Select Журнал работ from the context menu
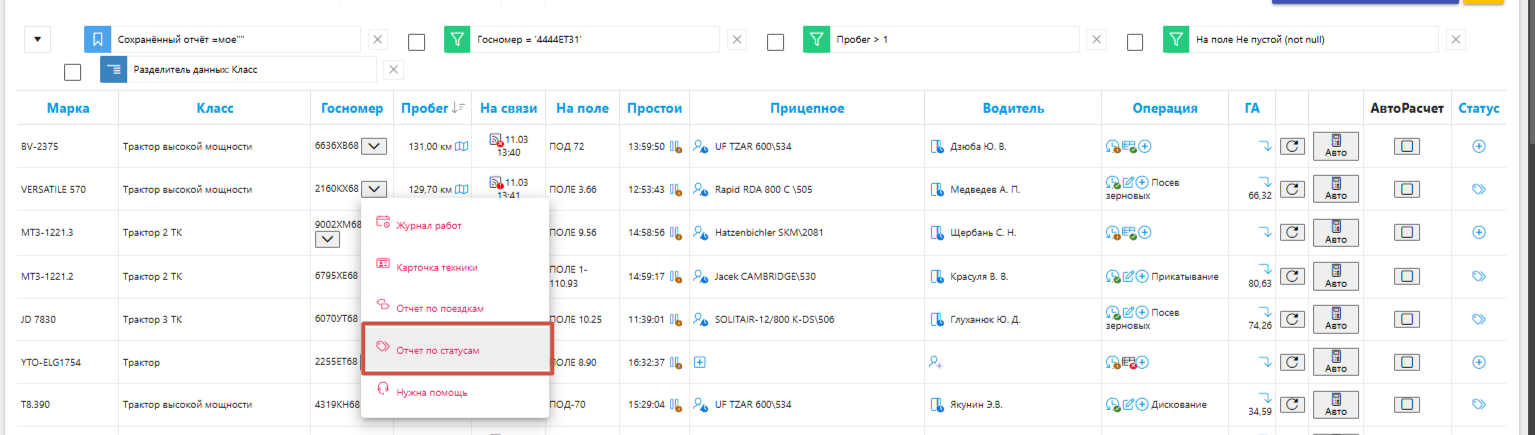The width and height of the screenshot is (1535, 435). [x=428, y=225]
